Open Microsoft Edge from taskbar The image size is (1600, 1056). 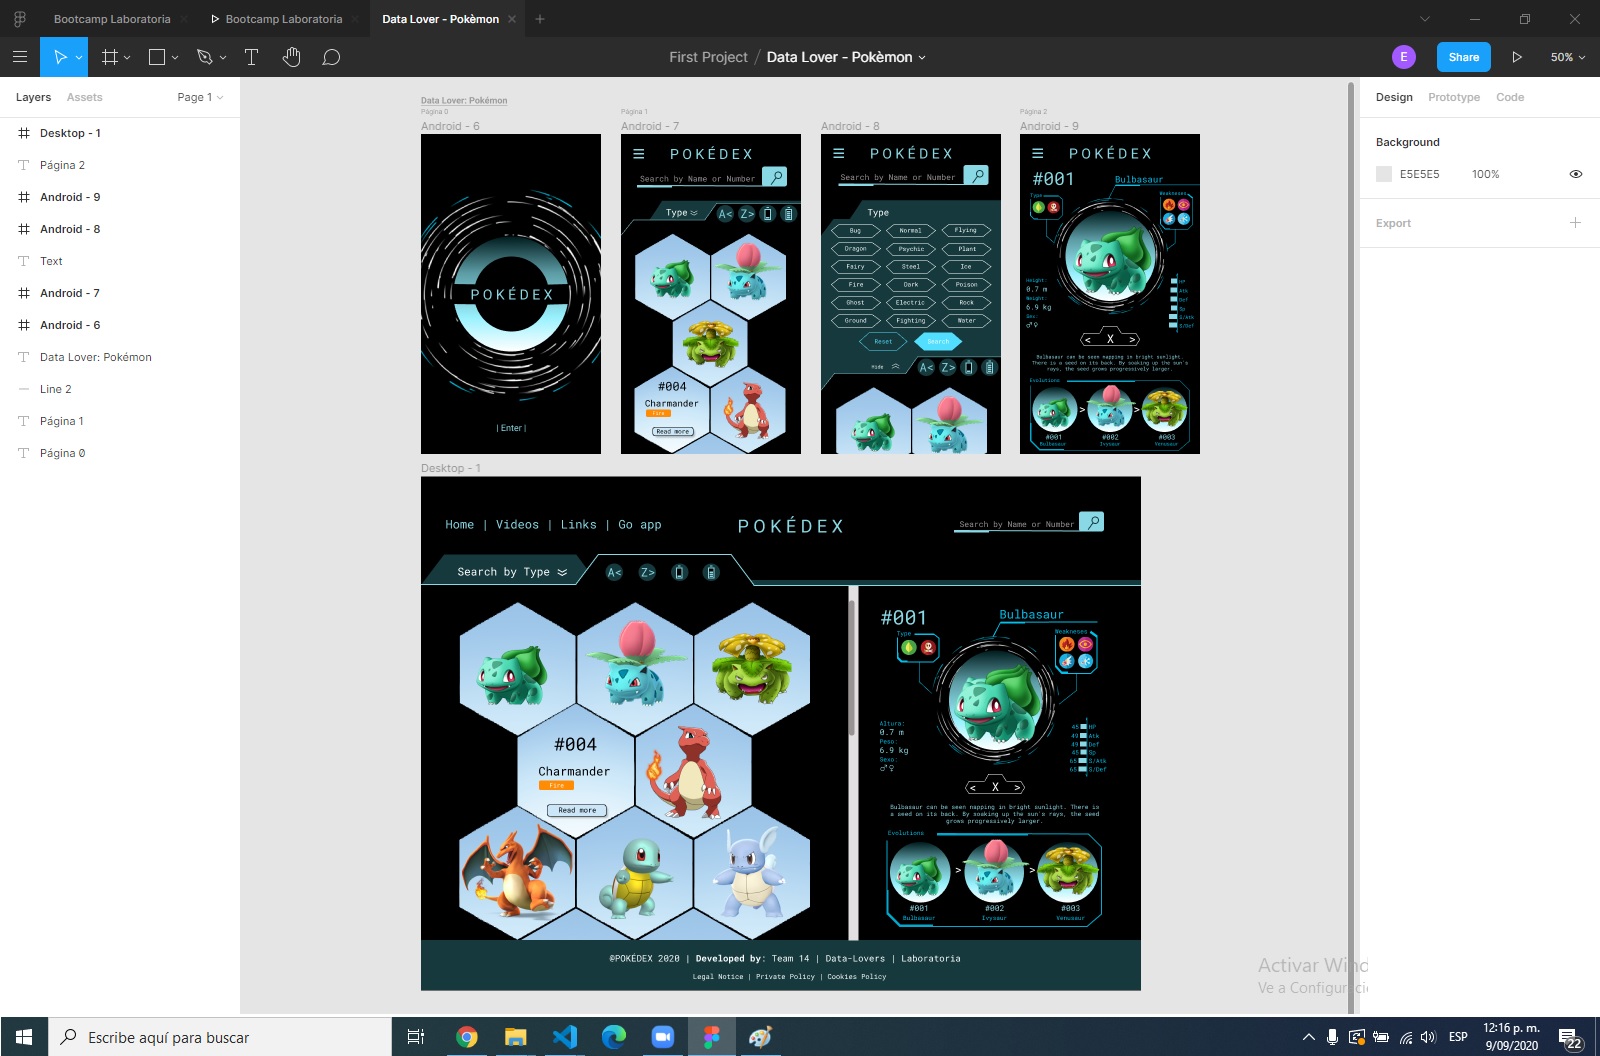[x=613, y=1037]
